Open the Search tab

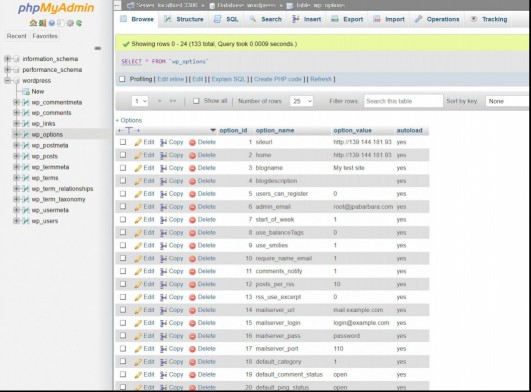point(266,19)
